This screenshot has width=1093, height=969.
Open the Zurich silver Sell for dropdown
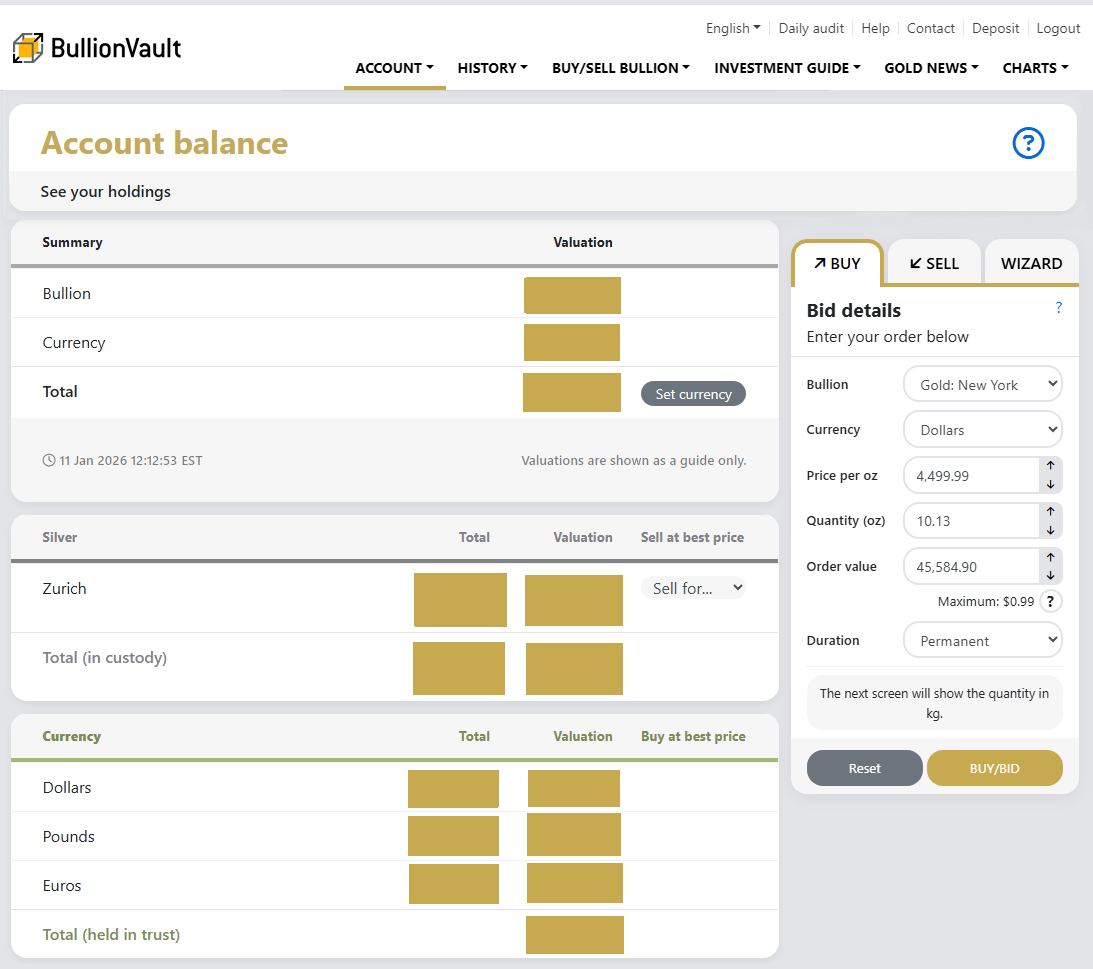point(693,589)
